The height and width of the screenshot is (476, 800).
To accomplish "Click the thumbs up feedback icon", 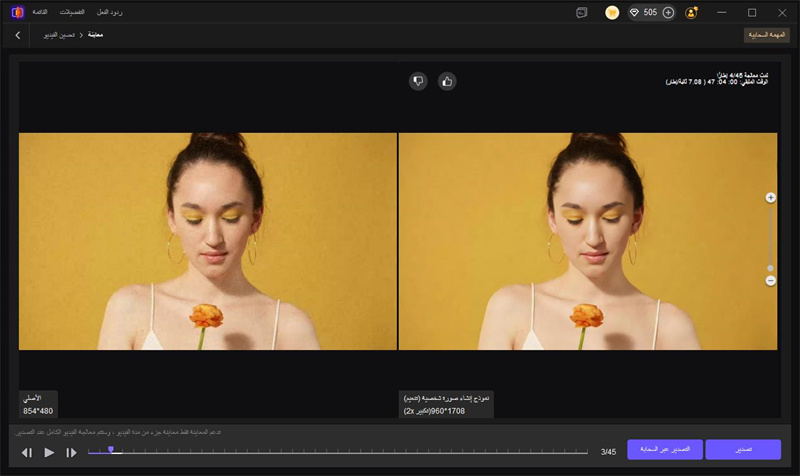I will point(447,81).
